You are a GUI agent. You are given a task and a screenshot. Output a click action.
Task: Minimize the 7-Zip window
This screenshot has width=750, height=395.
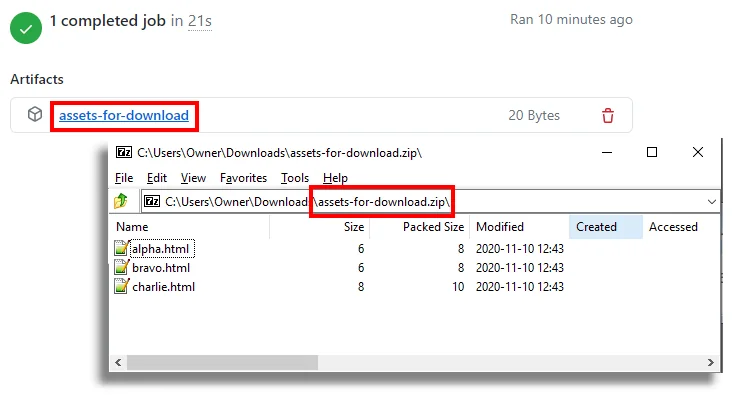(607, 153)
